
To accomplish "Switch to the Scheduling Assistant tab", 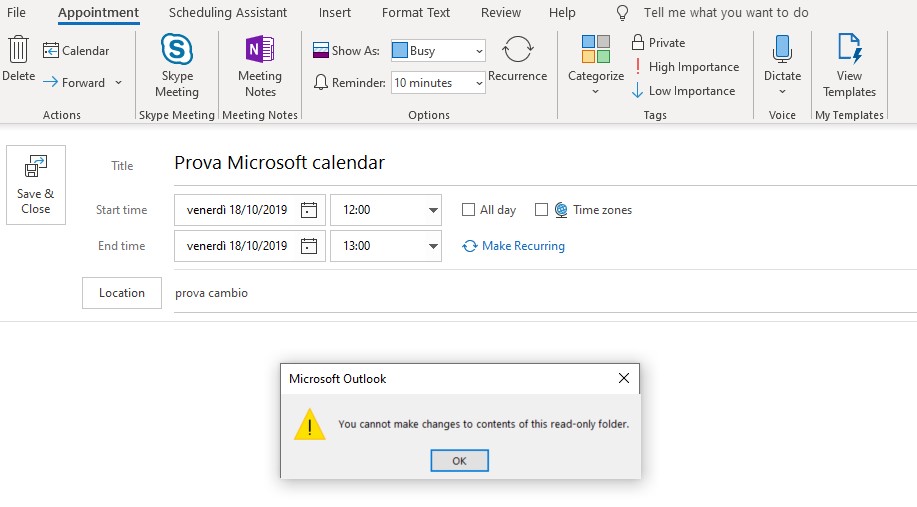I will [x=228, y=13].
